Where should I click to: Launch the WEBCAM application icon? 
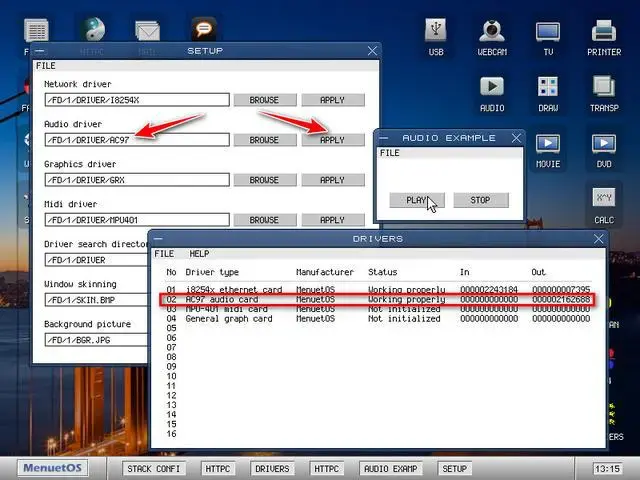point(491,32)
